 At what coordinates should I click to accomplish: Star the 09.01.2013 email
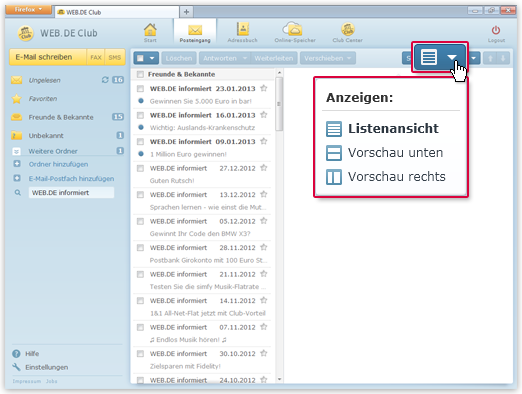[x=264, y=141]
